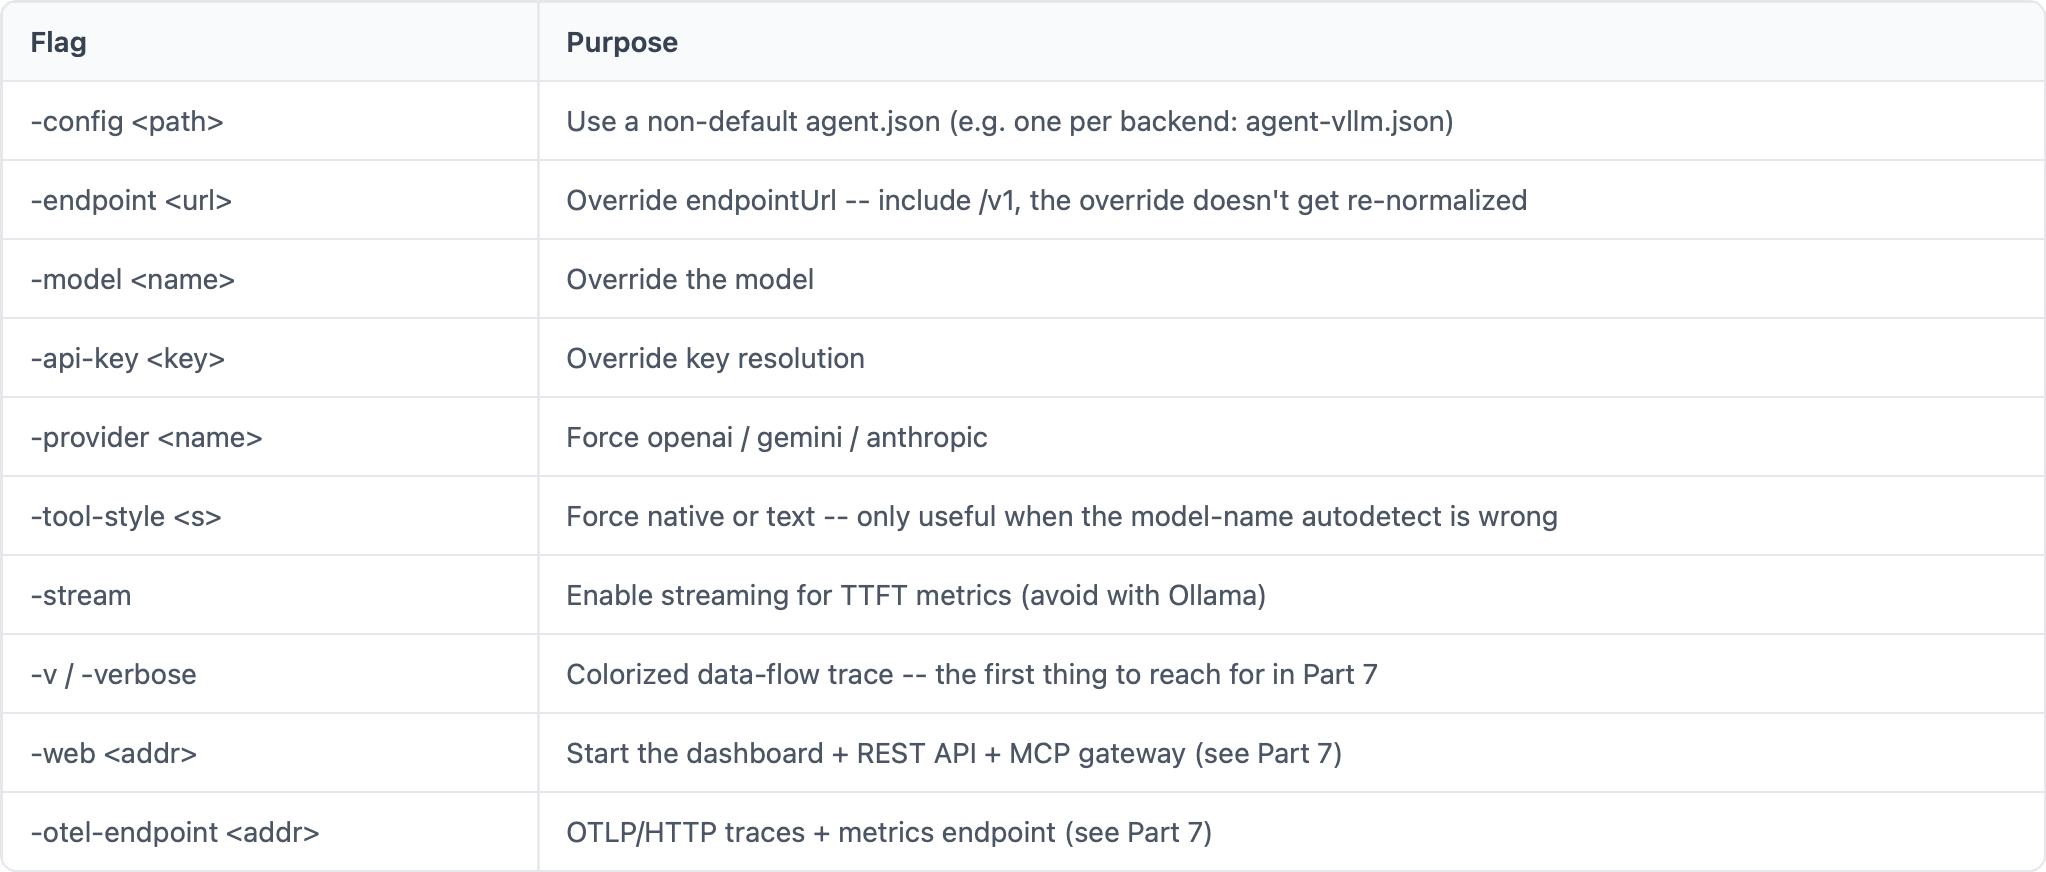Select the -web <addr> flag cell
The width and height of the screenshot is (2046, 872).
[270, 753]
